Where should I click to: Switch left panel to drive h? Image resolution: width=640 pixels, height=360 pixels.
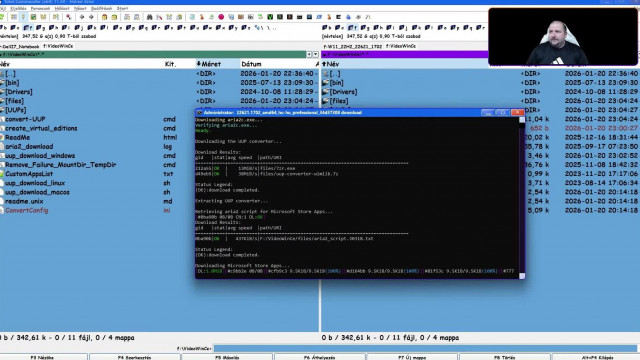coord(53,28)
